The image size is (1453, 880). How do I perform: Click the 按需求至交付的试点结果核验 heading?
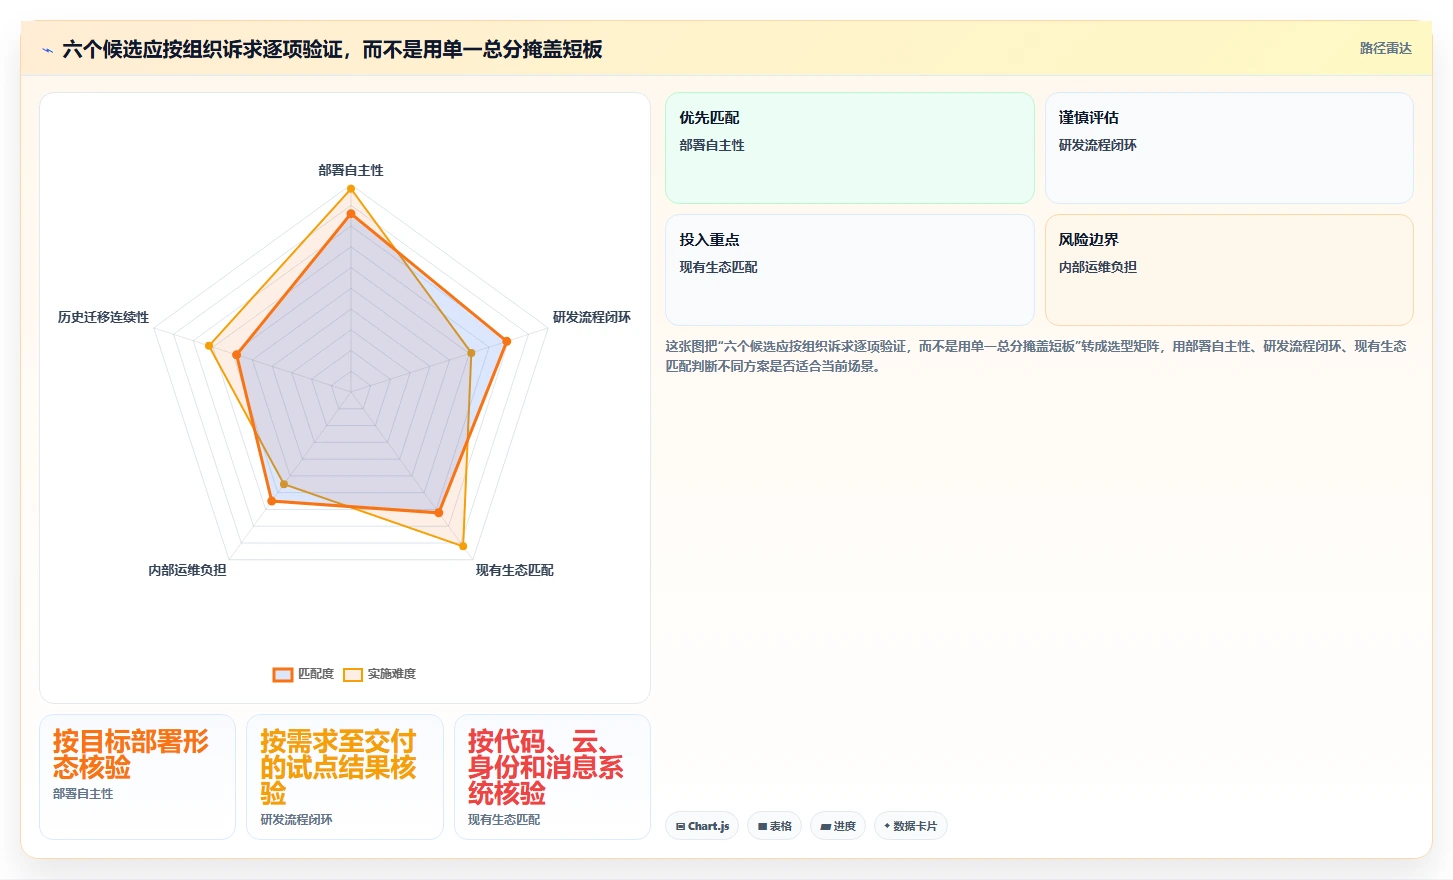coord(338,767)
